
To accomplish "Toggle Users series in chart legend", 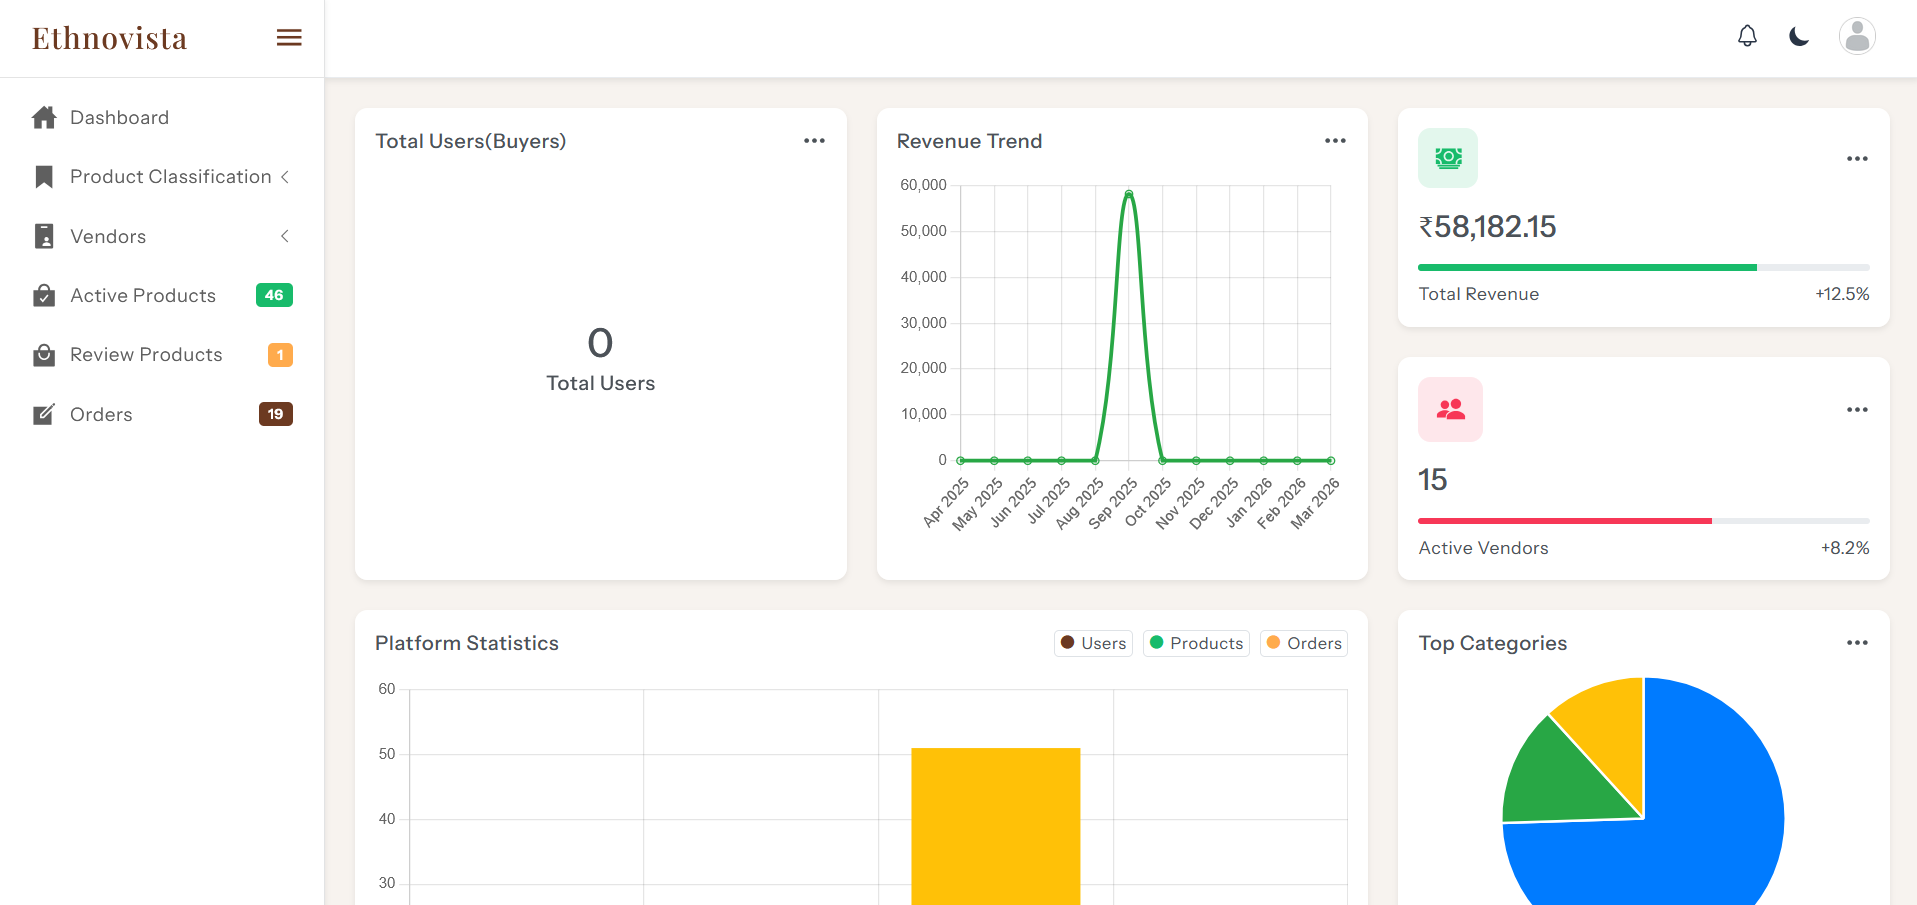I will point(1093,643).
